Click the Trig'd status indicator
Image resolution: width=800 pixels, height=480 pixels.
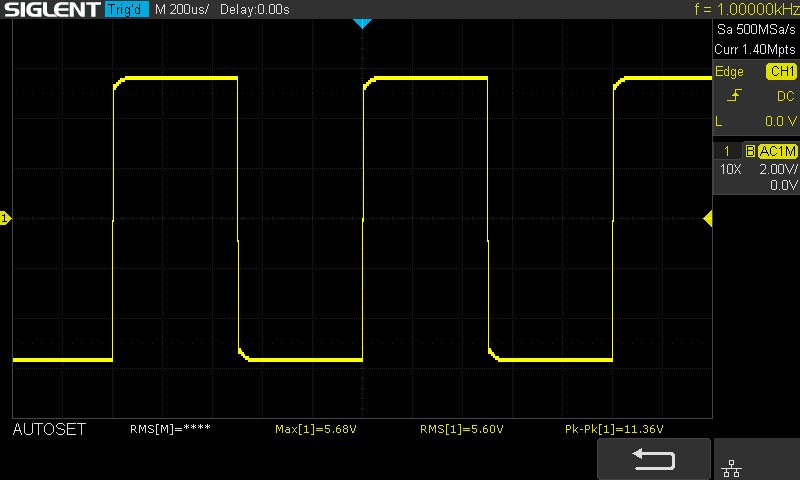click(x=126, y=9)
